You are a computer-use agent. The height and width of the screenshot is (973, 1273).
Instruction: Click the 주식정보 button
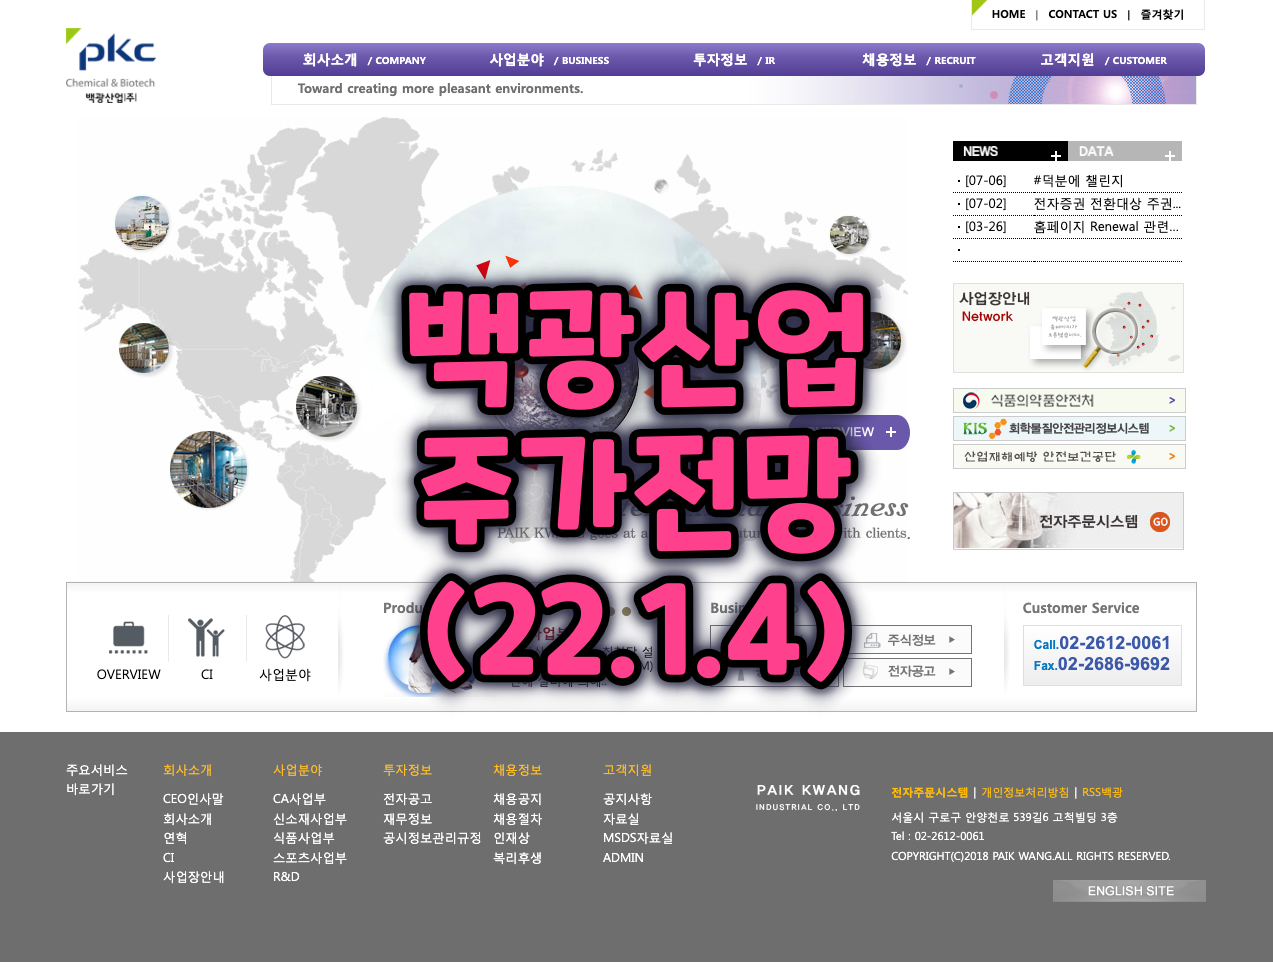pyautogui.click(x=907, y=640)
